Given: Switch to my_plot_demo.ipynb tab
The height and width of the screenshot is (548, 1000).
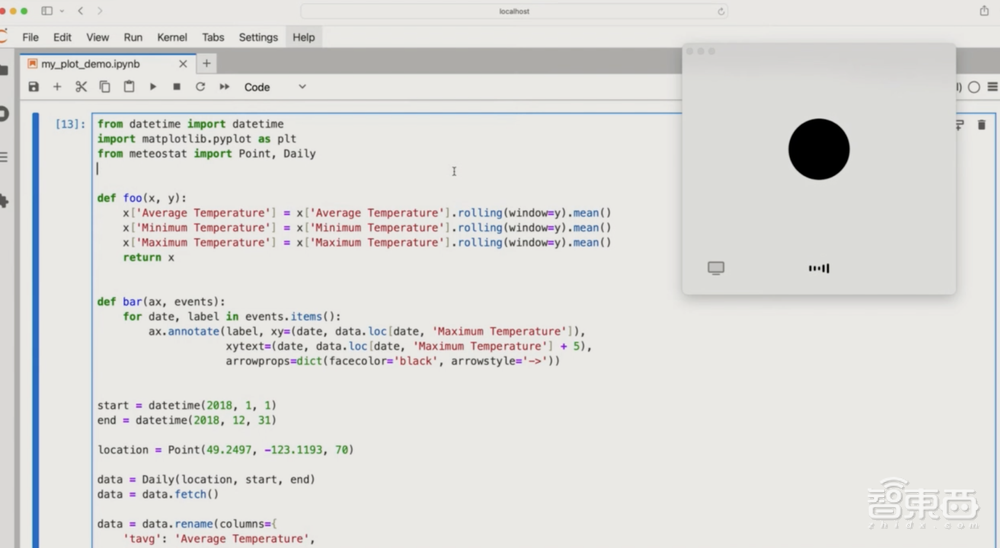Looking at the screenshot, I should click(90, 64).
